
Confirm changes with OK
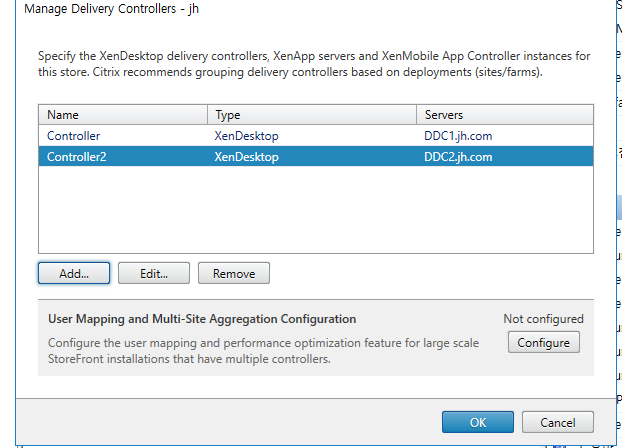(478, 422)
